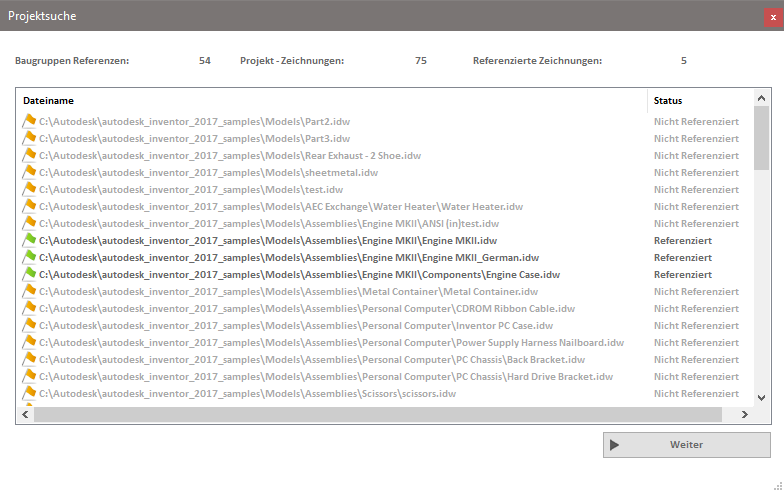Screen dimensions: 784x492
Task: Click the flag icon of ANSI (in)test.idw
Action: point(30,223)
